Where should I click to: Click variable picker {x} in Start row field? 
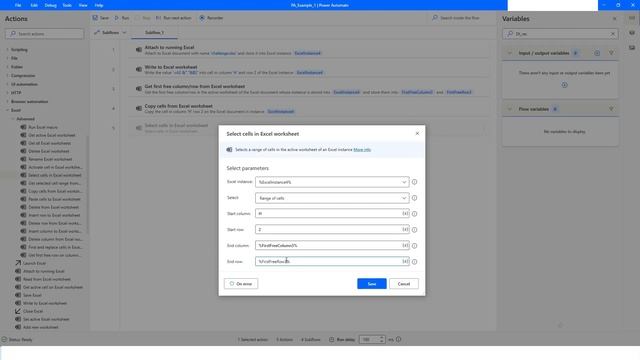click(405, 229)
